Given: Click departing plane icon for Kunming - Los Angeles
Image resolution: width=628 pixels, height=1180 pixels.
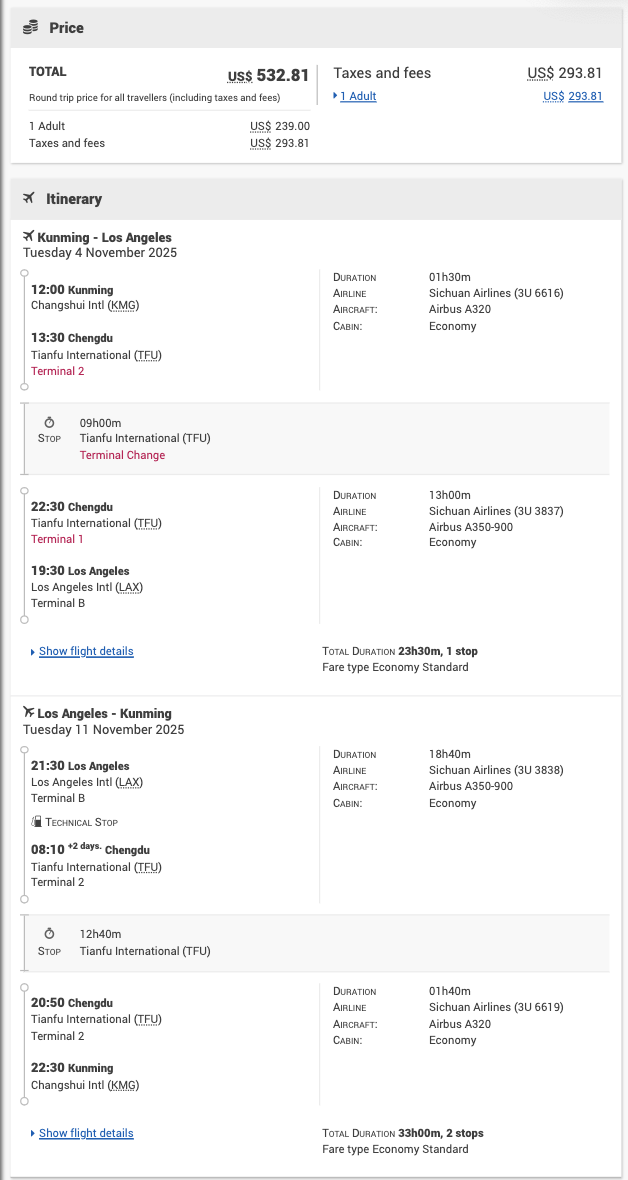Looking at the screenshot, I should 28,237.
